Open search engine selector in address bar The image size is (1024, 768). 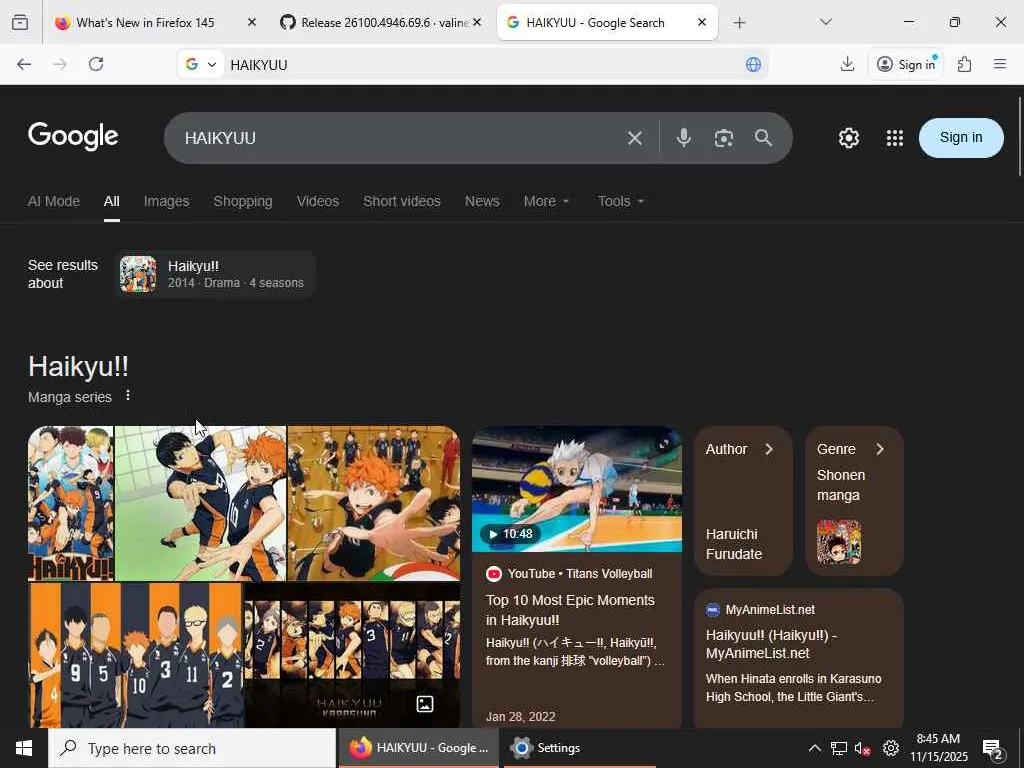pos(201,64)
